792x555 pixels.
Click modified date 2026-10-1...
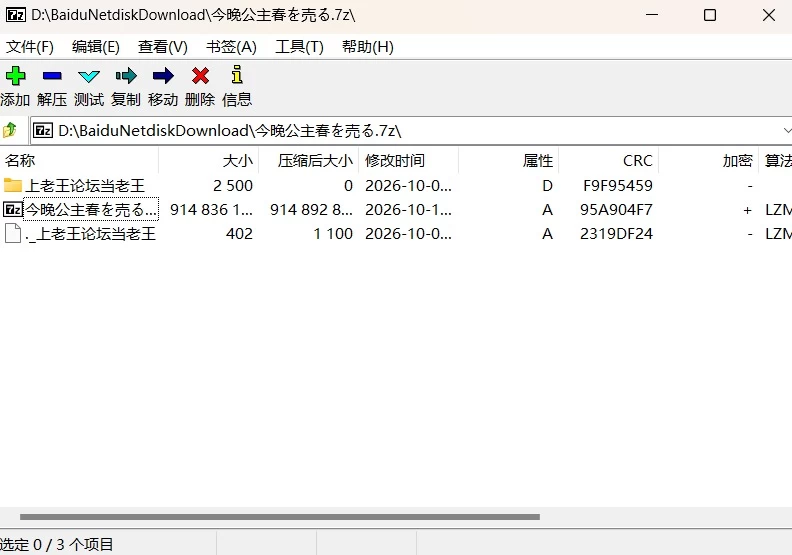pyautogui.click(x=409, y=210)
